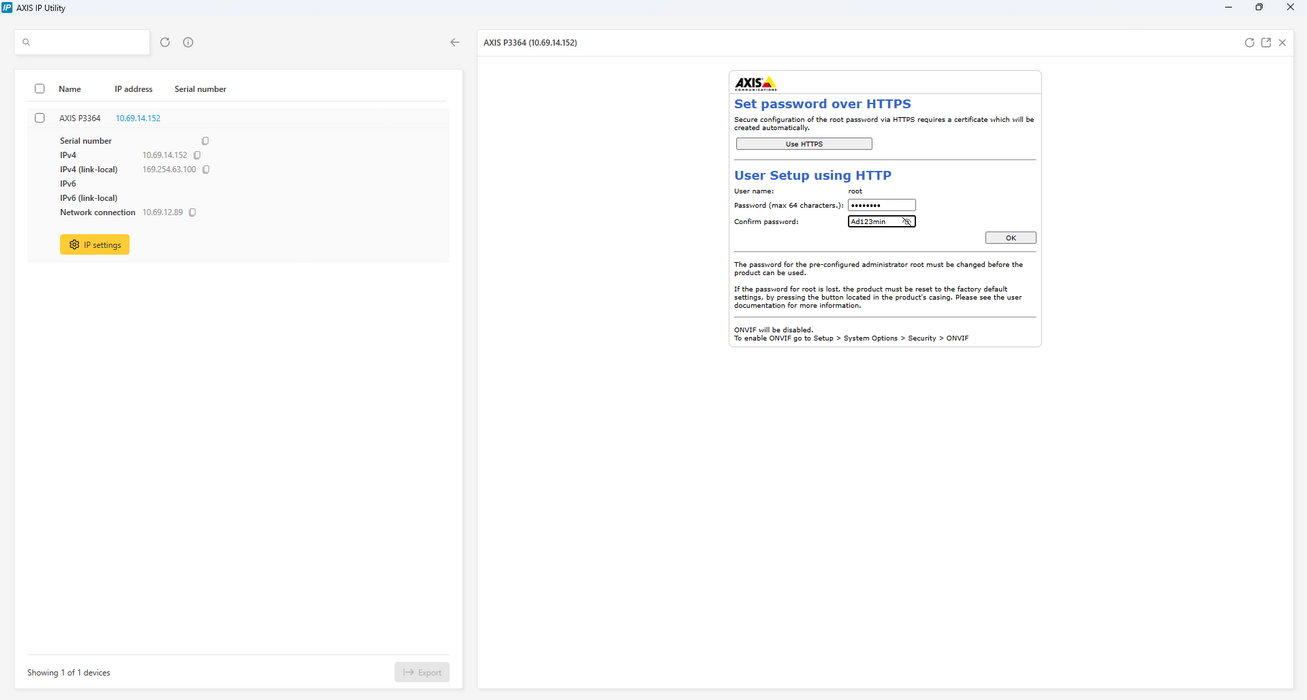Click the search magnifier icon
The image size is (1307, 700).
coord(26,42)
